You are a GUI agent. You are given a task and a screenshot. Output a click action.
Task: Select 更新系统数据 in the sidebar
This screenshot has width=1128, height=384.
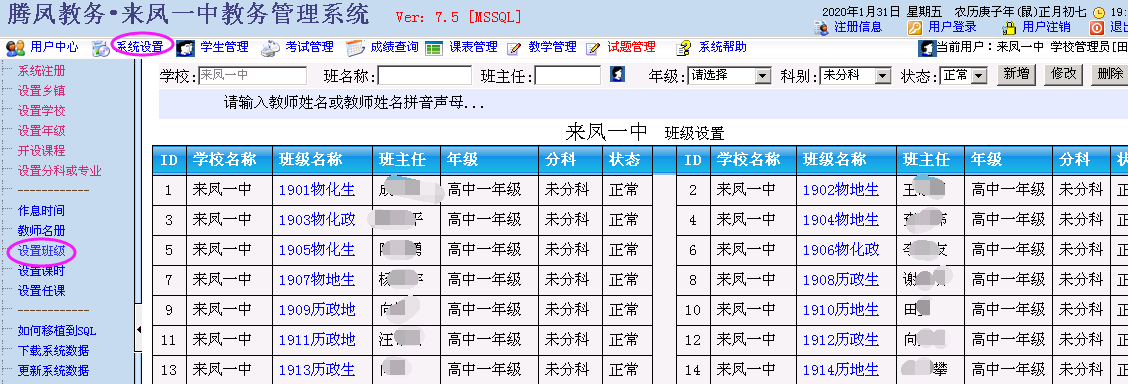click(x=53, y=371)
